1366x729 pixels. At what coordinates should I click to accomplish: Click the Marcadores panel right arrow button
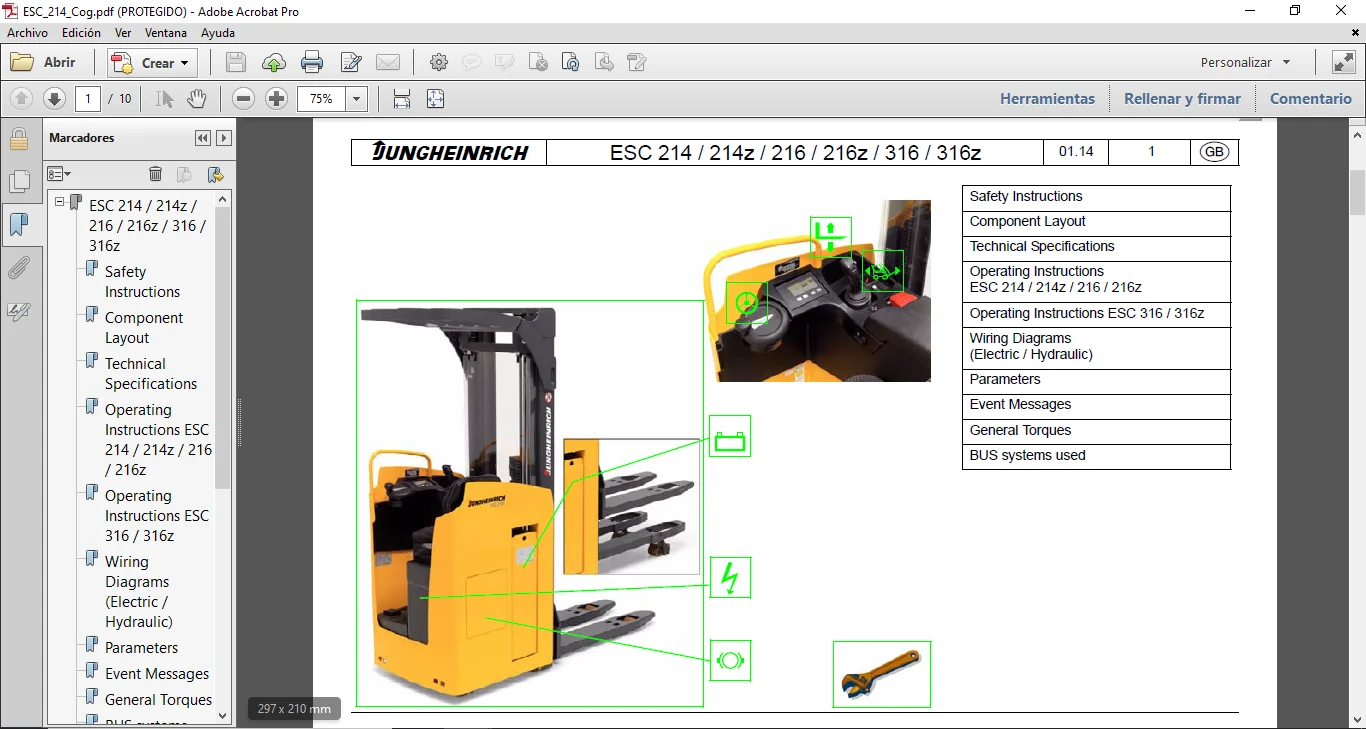point(224,138)
